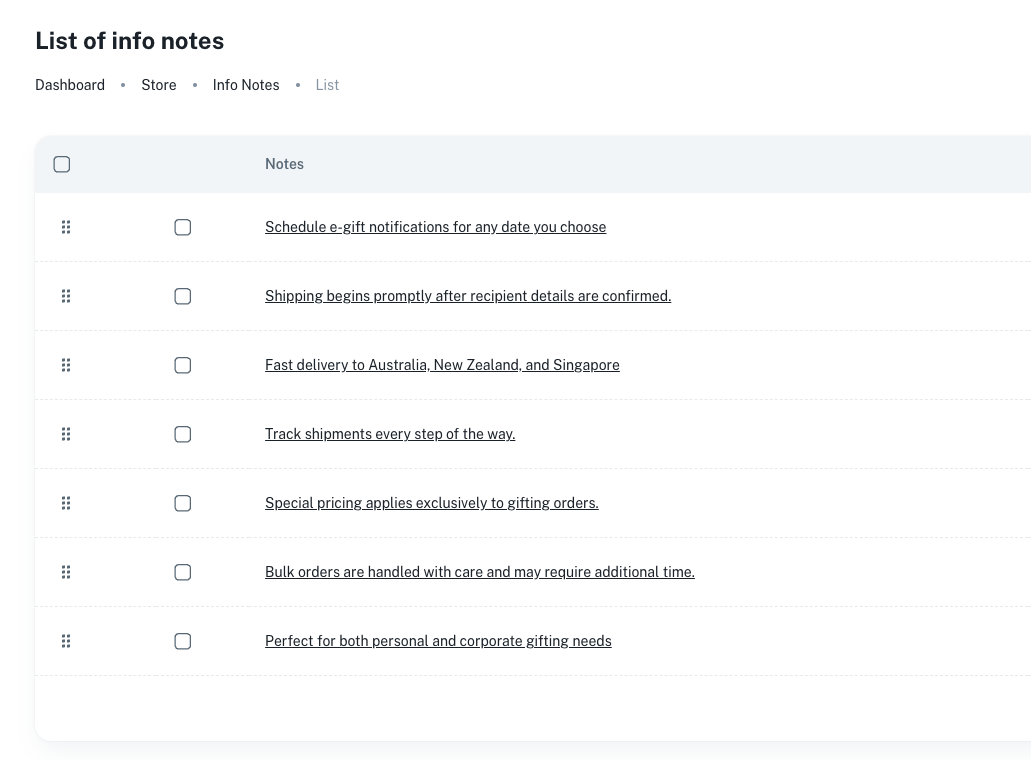Navigate to Info Notes breadcrumb
Screen dimensions: 1031x760
coord(246,85)
